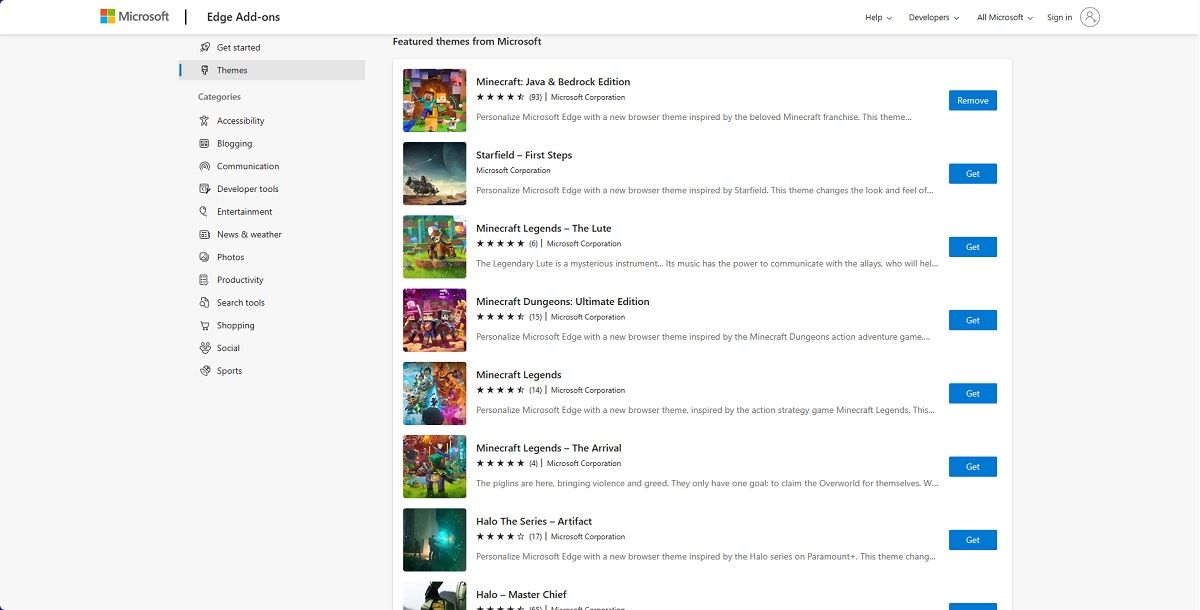The width and height of the screenshot is (1200, 610).
Task: Expand the All Microsoft dropdown
Action: [1003, 17]
